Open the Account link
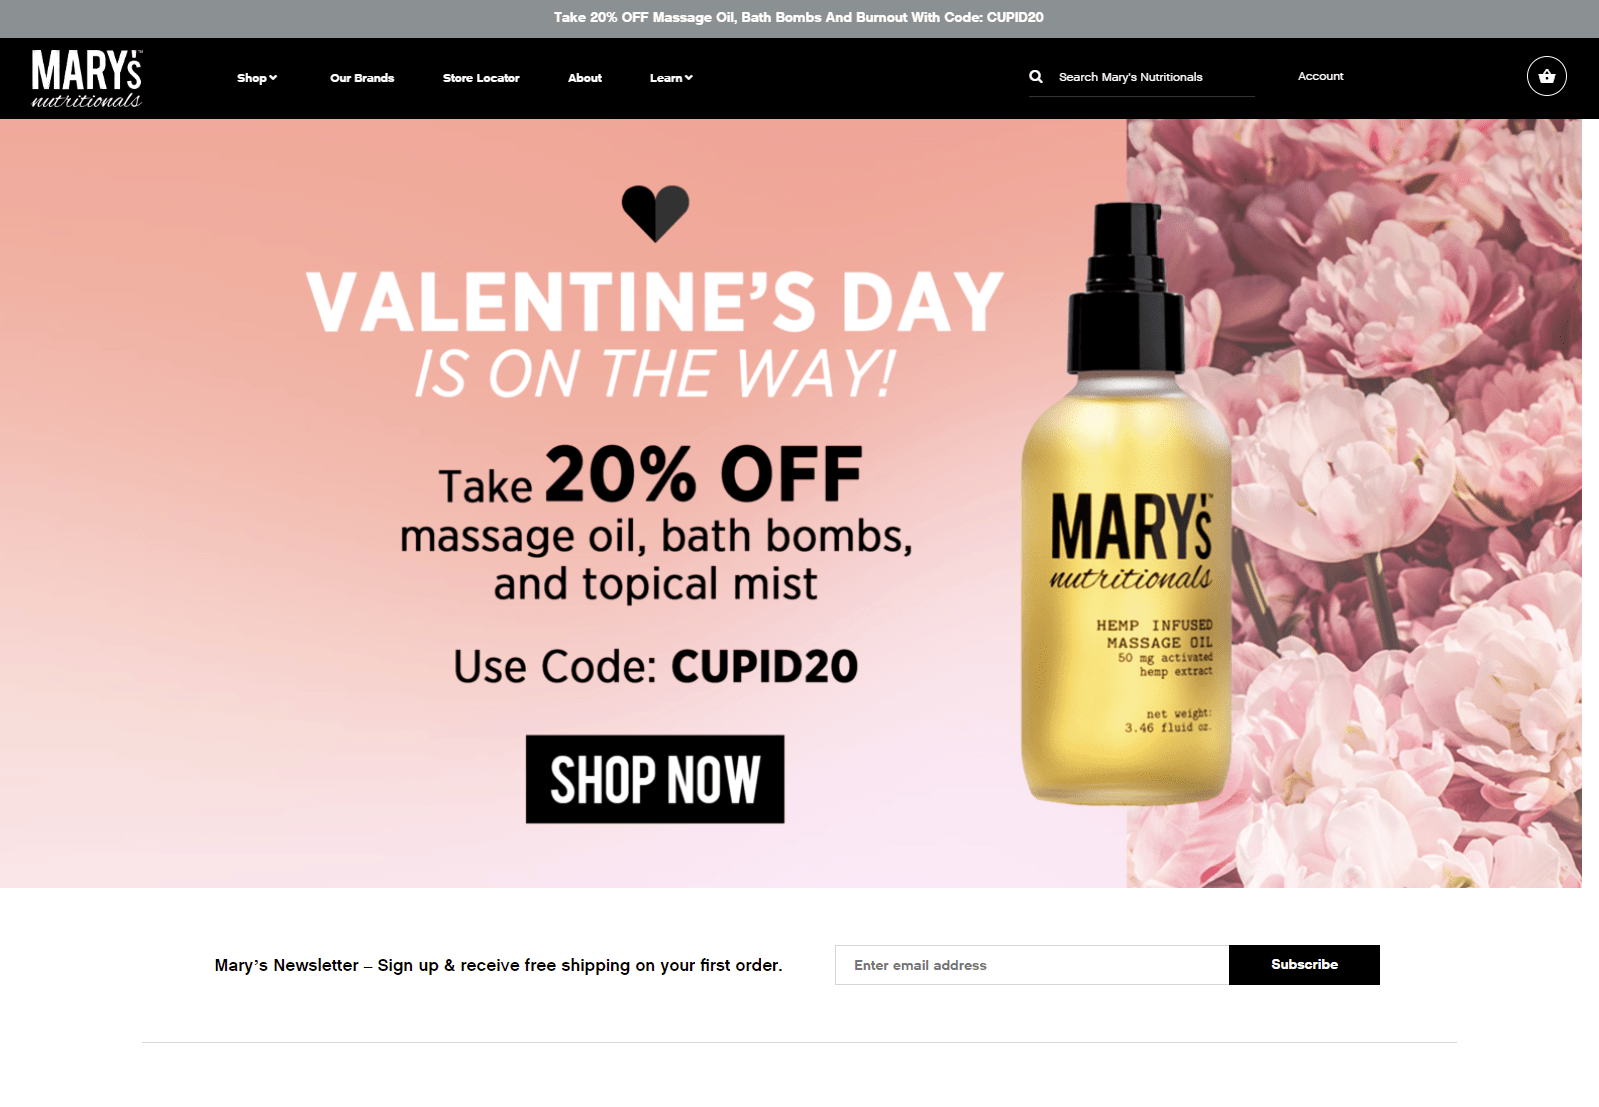The height and width of the screenshot is (1107, 1599). [1320, 76]
